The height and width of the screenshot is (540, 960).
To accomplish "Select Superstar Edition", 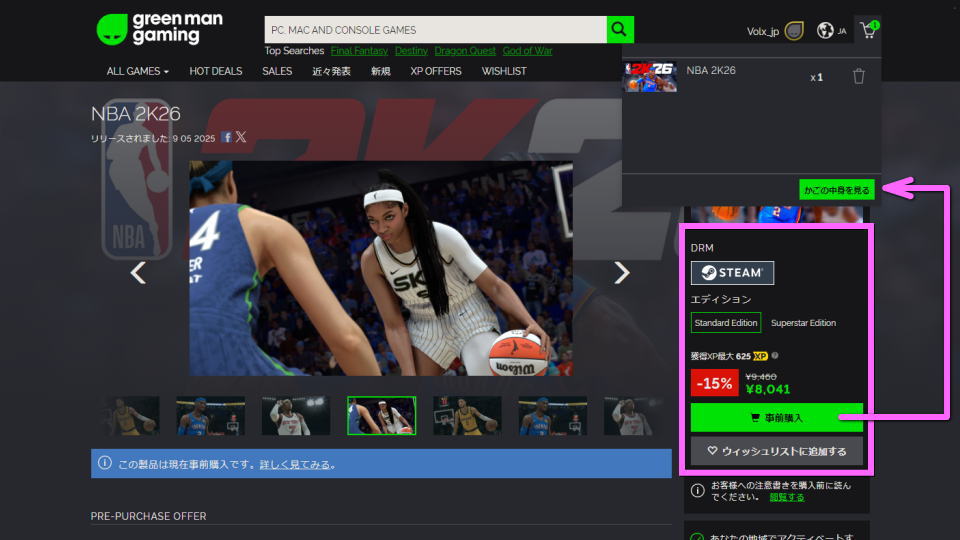I will 803,323.
